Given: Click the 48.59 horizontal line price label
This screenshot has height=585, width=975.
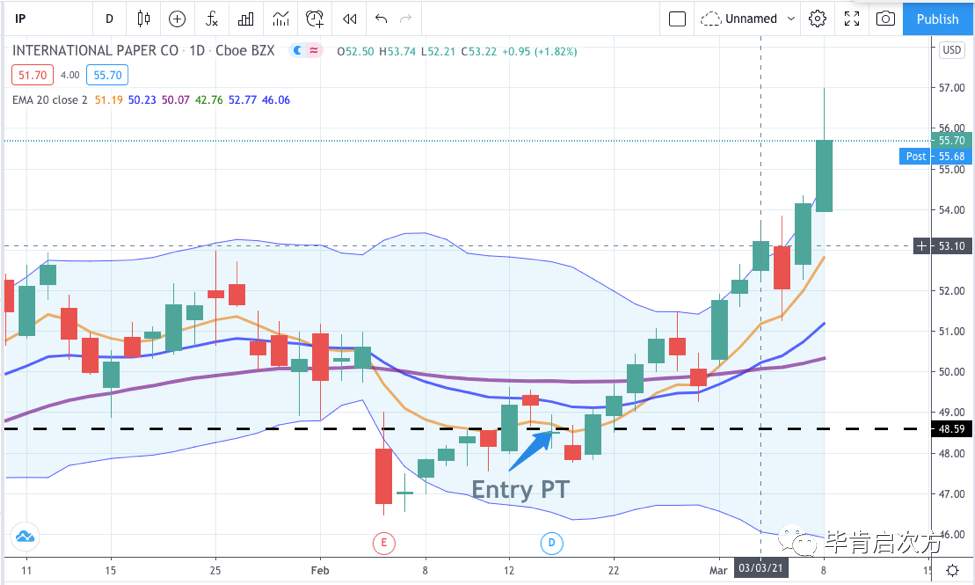Looking at the screenshot, I should click(x=951, y=429).
